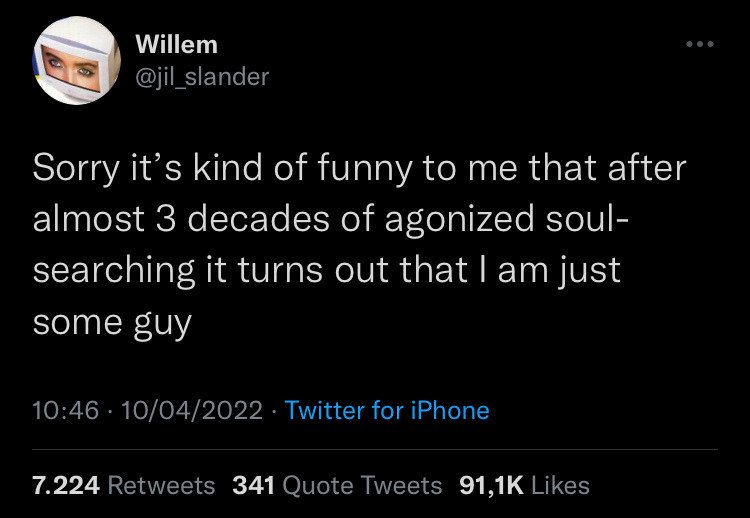The image size is (750, 518).
Task: Open the Willem display name
Action: point(175,45)
